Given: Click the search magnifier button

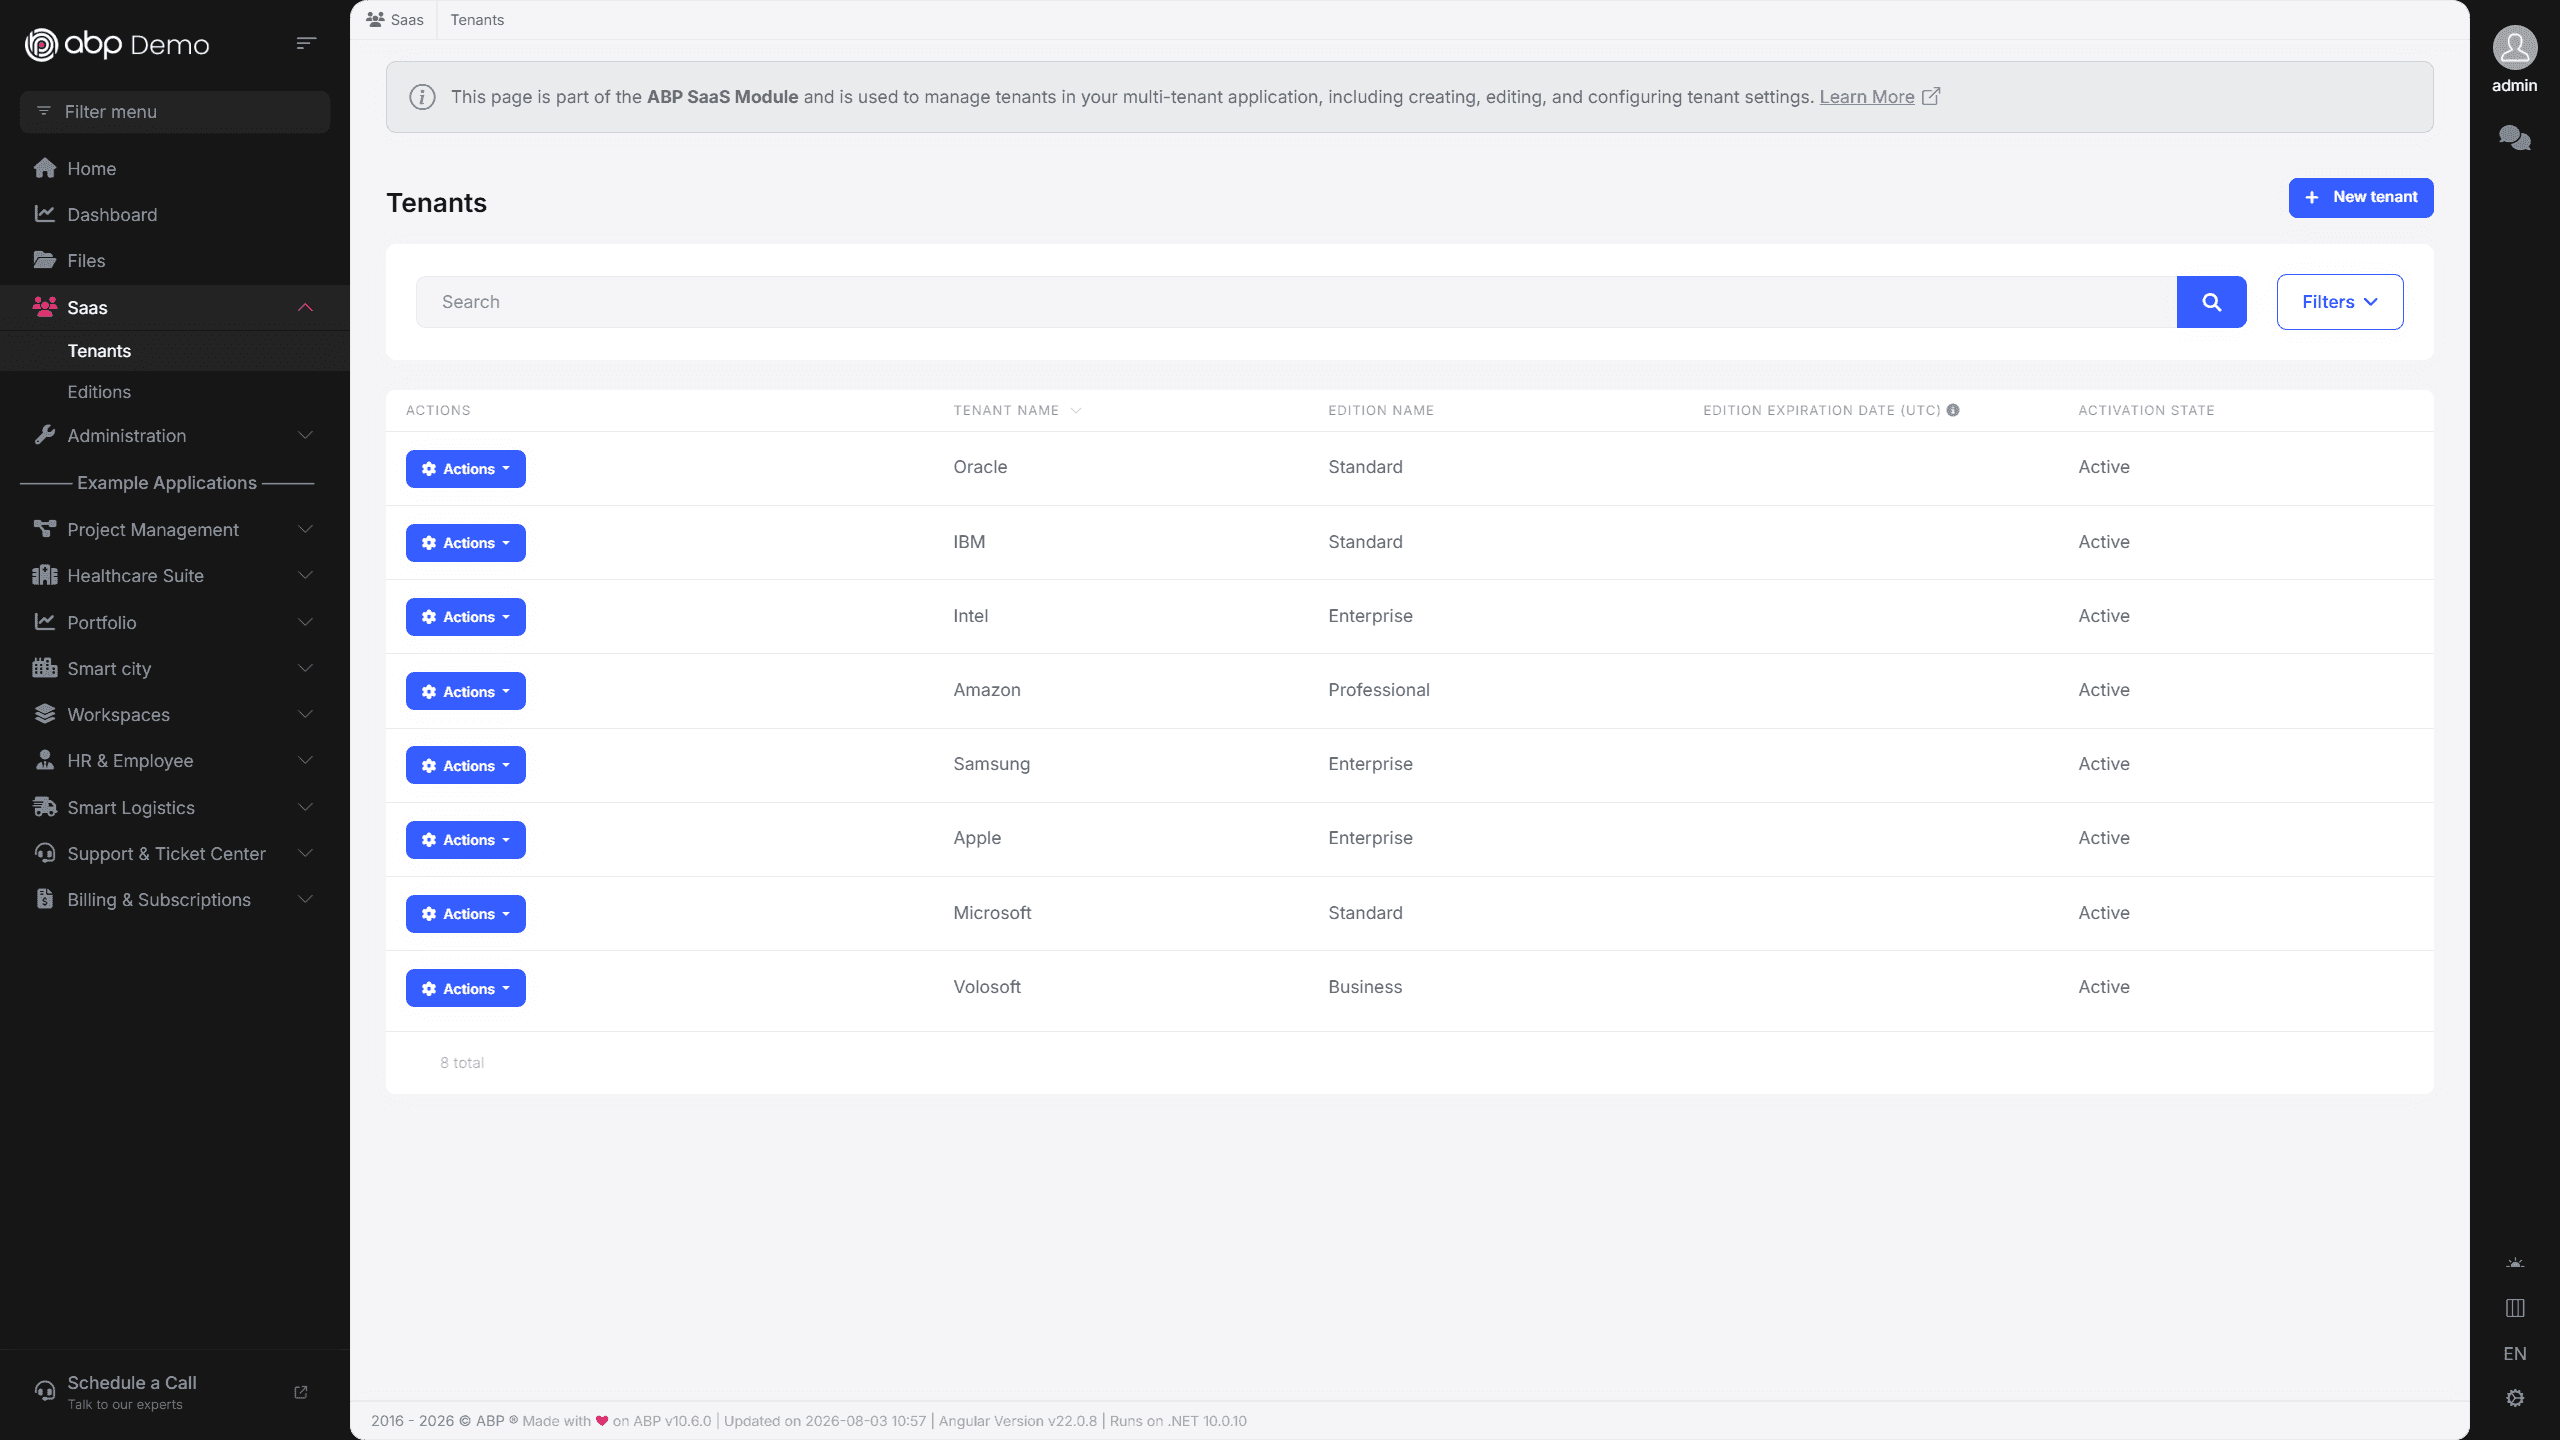Looking at the screenshot, I should 2211,302.
